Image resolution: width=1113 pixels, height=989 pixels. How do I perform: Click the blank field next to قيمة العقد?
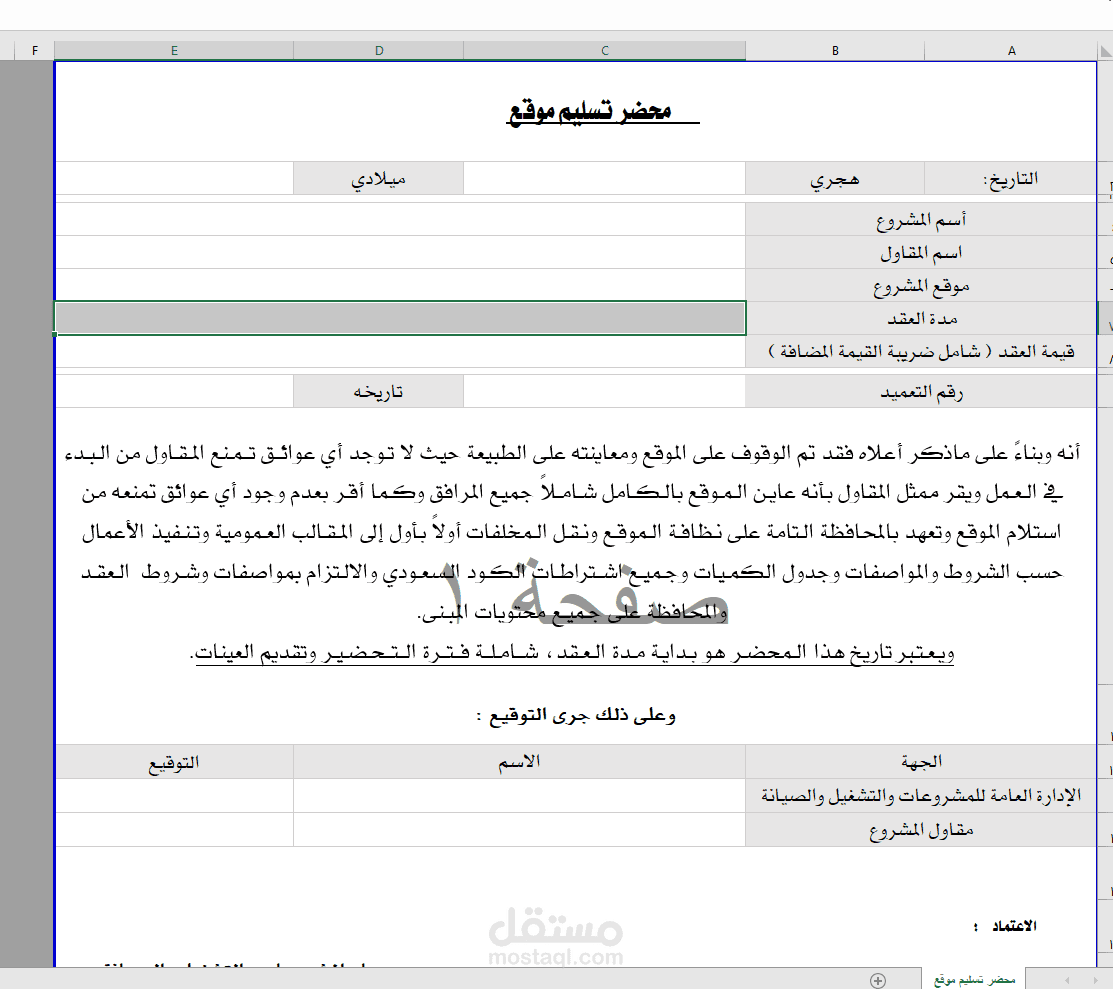tap(400, 351)
